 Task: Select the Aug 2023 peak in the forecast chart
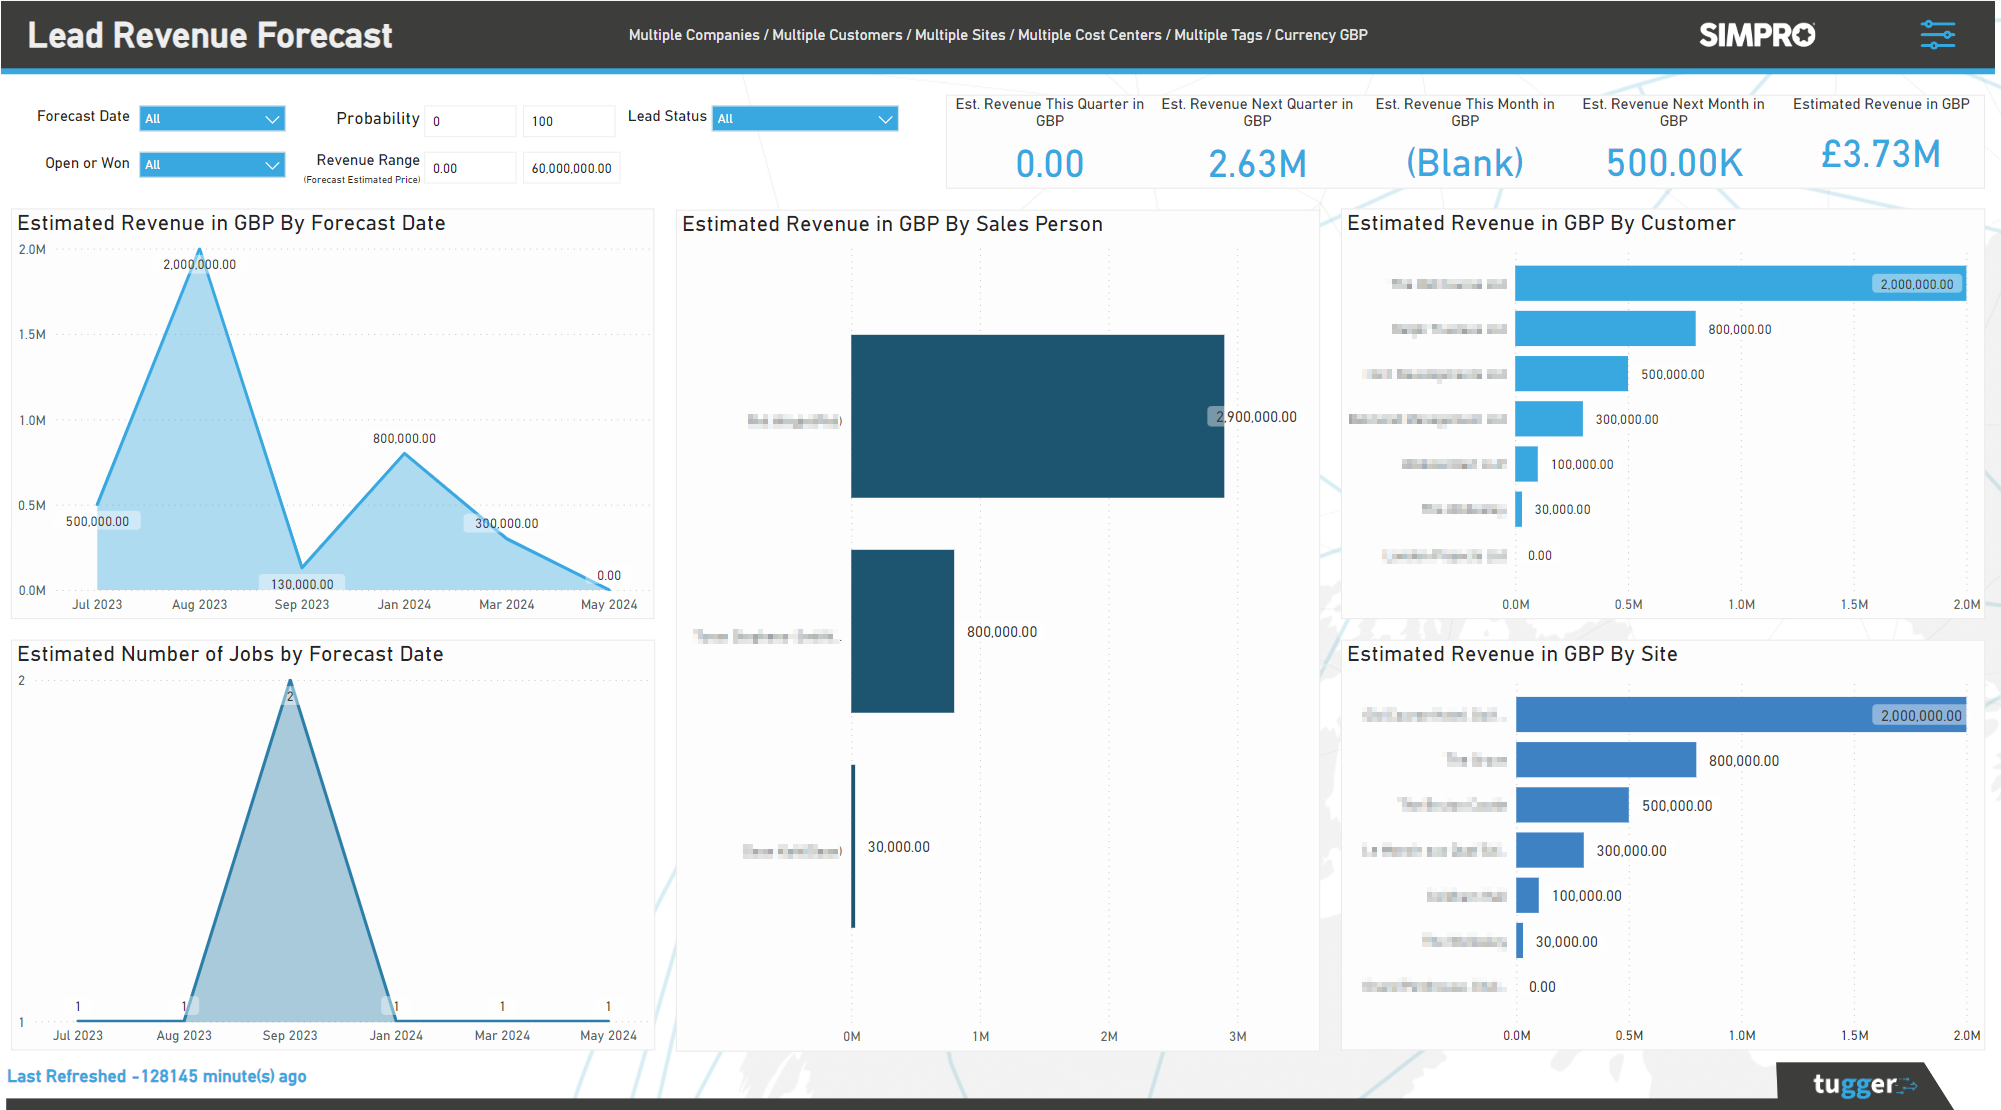coord(198,250)
